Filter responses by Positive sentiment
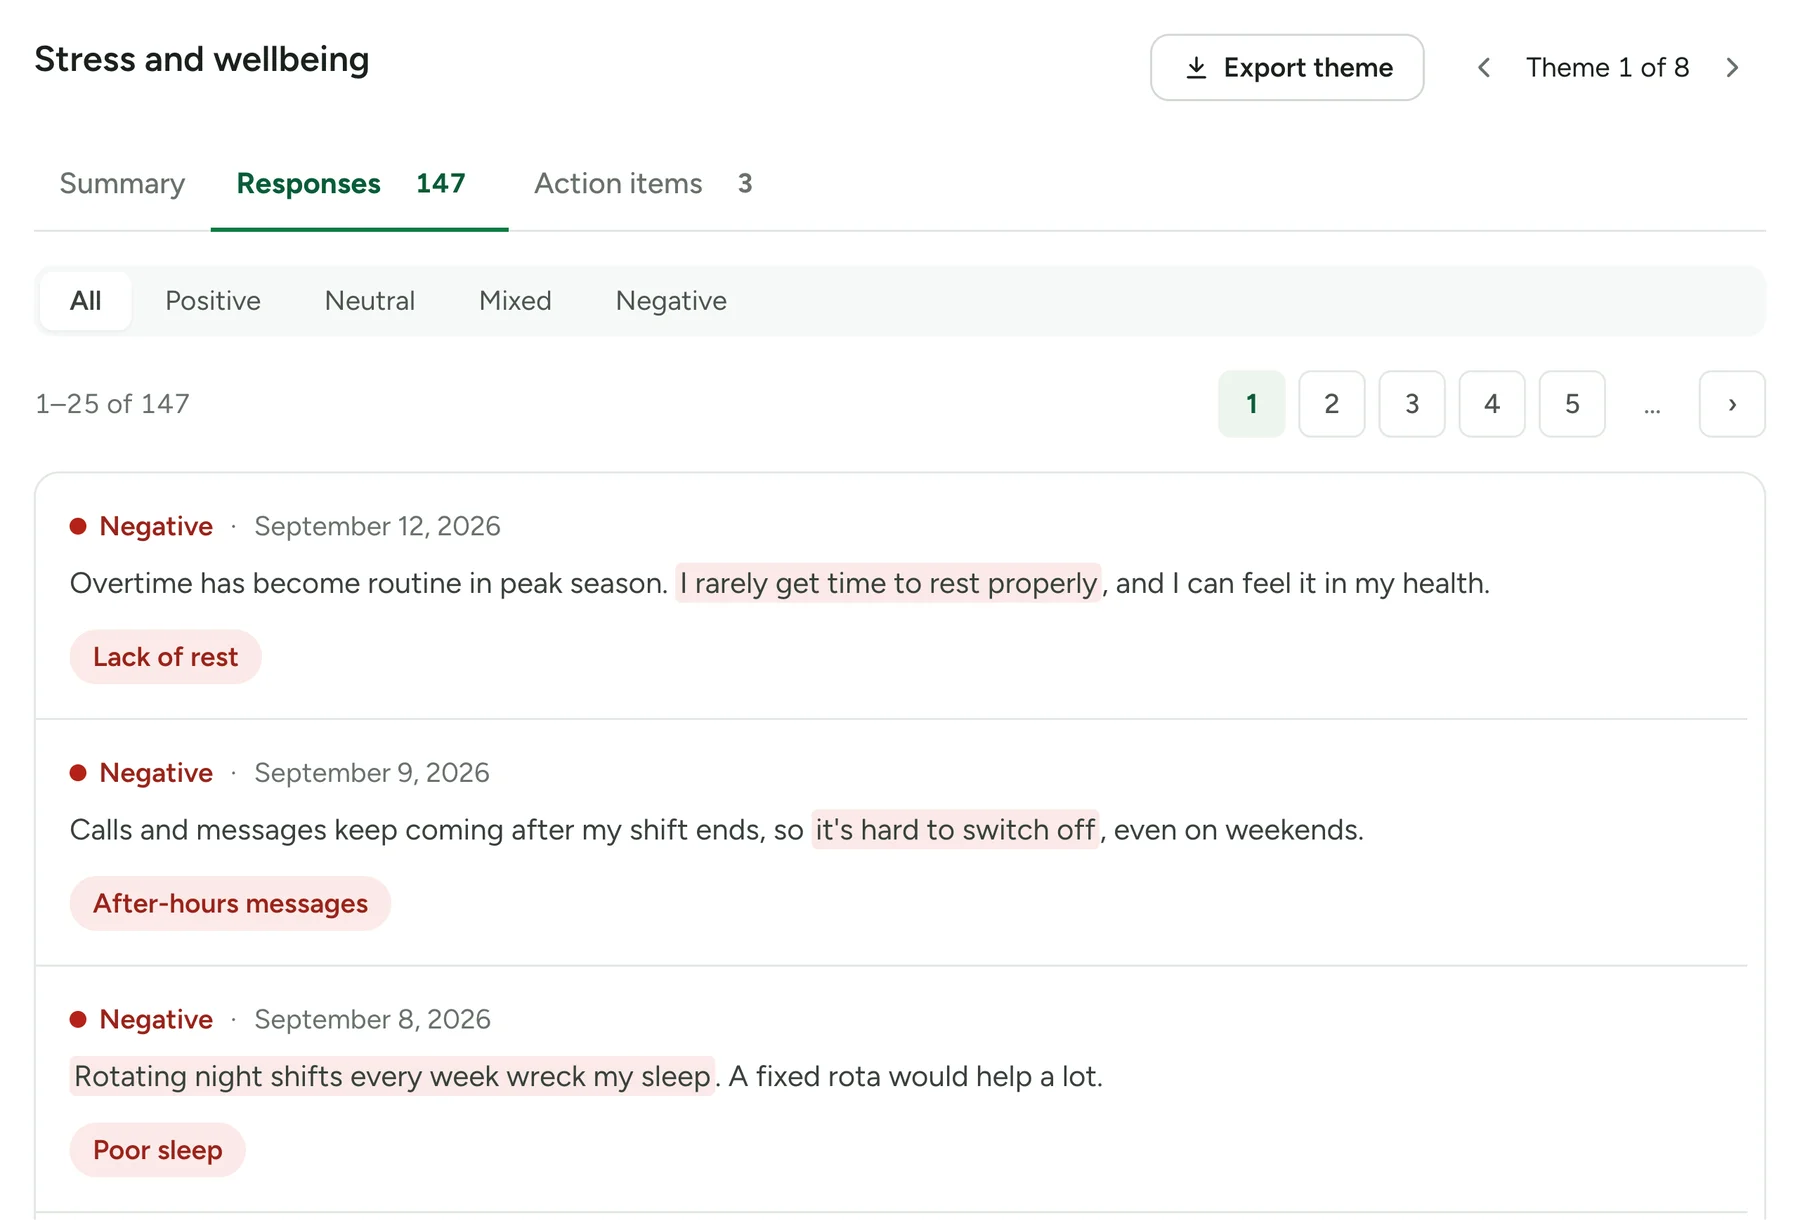The width and height of the screenshot is (1800, 1228). pos(213,301)
